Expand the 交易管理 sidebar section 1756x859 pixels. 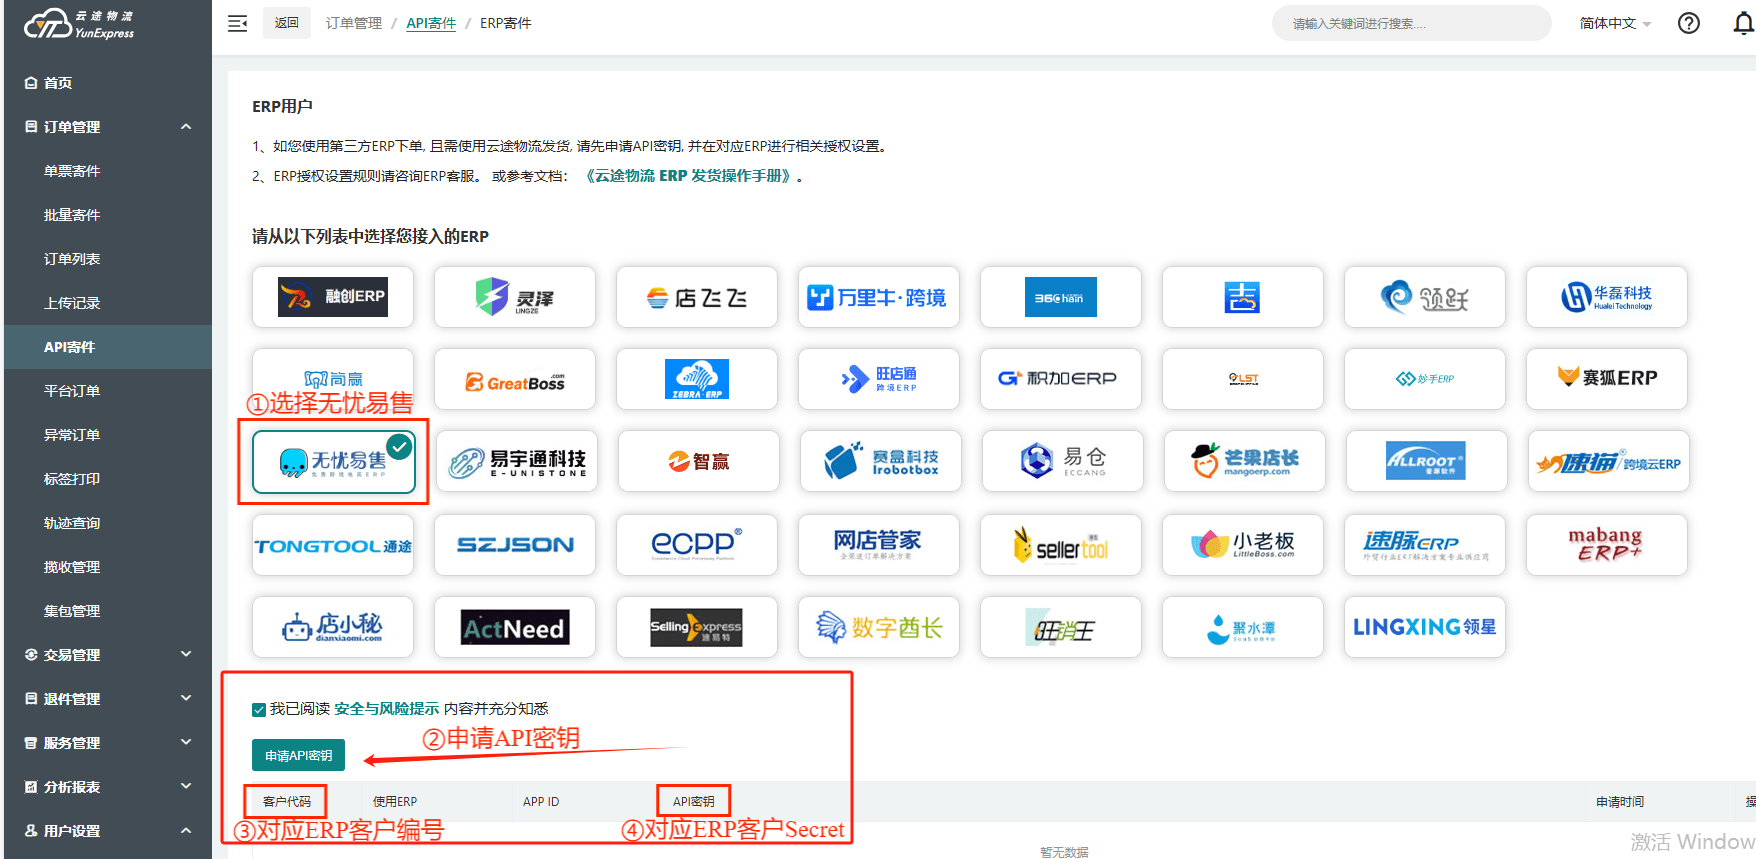pos(106,654)
